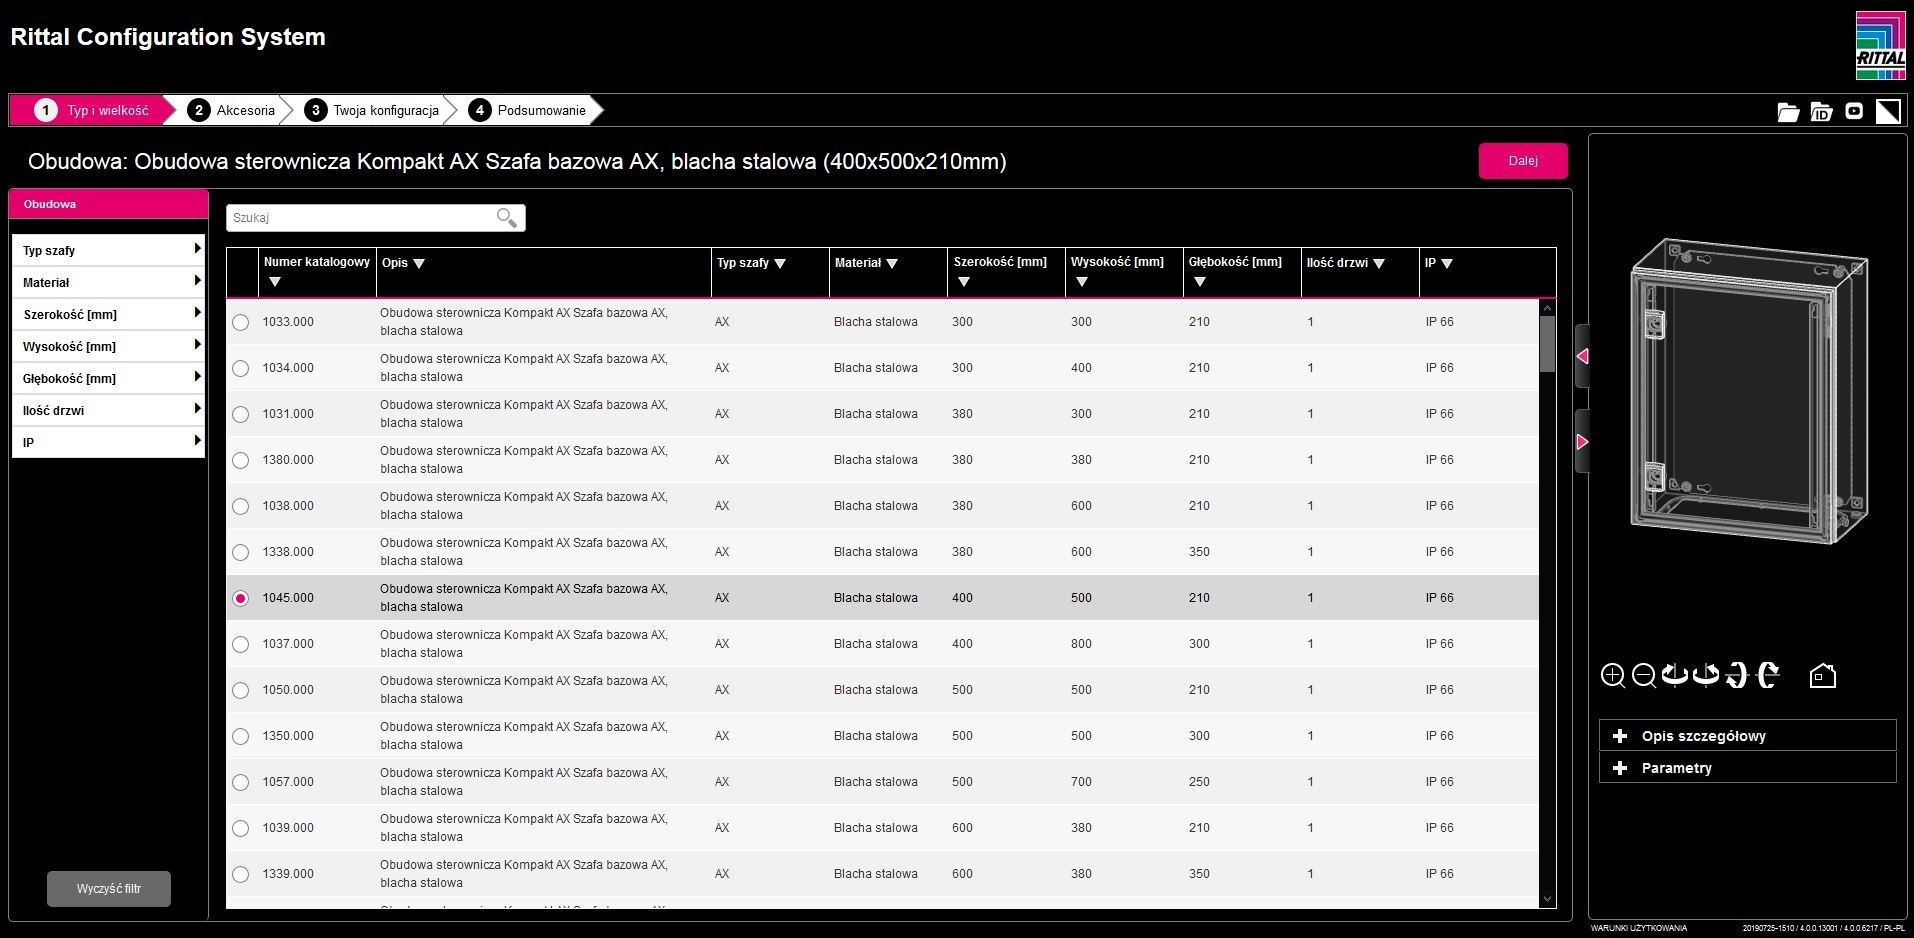
Task: Expand Wysokość [mm] sidebar filter
Action: point(109,346)
